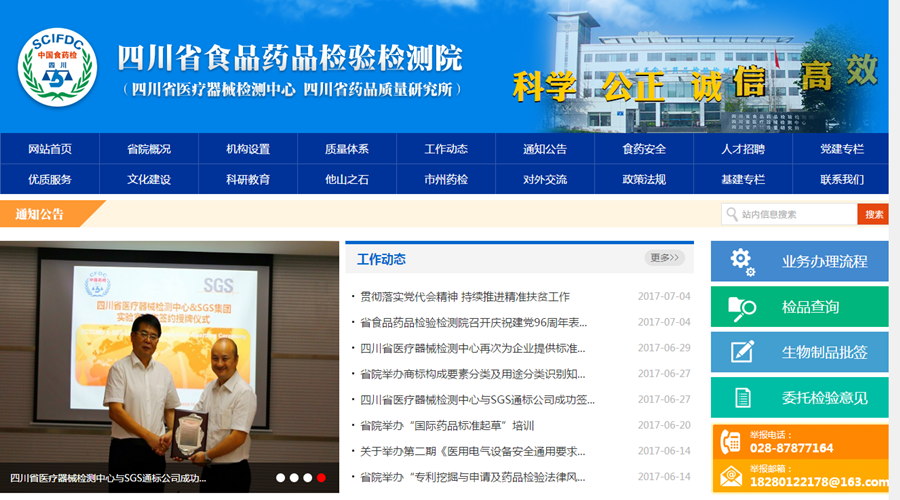Click the edit icon for 生物制品批签
The image size is (900, 500).
(x=741, y=352)
